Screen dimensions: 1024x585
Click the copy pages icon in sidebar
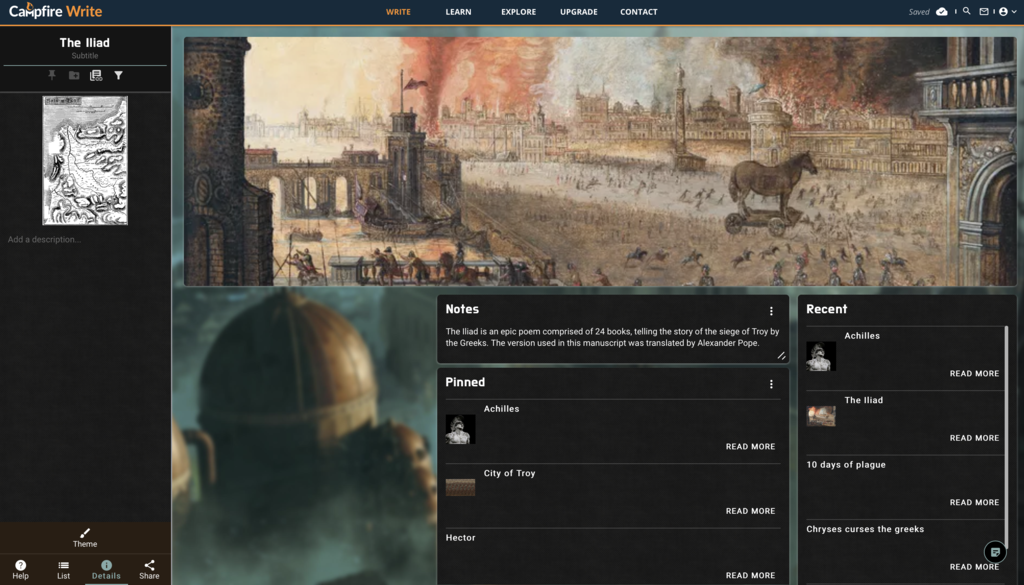[x=96, y=75]
